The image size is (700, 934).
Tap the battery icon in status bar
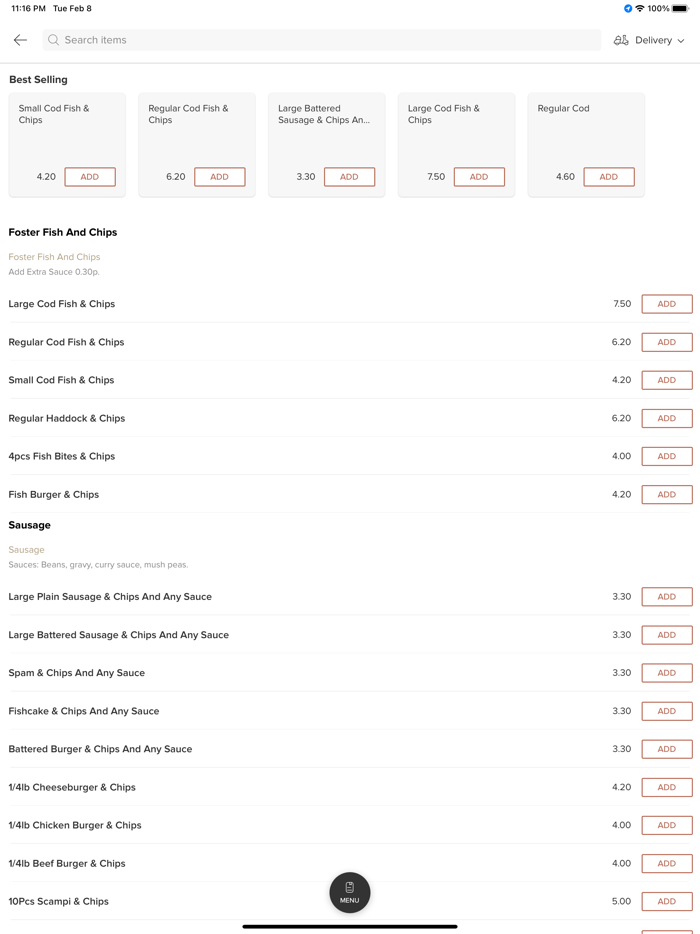[x=680, y=8]
